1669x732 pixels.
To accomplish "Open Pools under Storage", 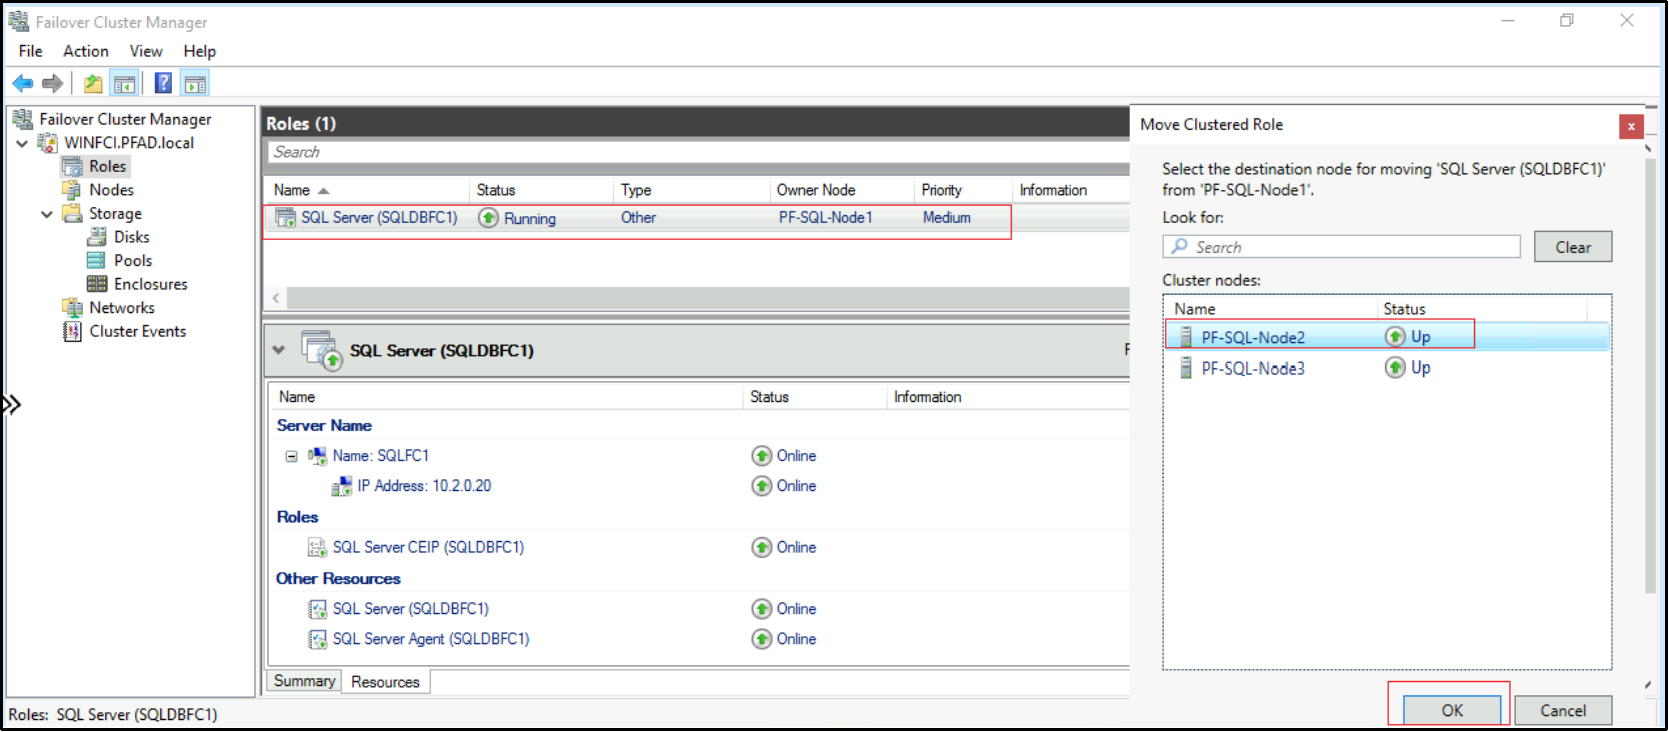I will coord(133,261).
